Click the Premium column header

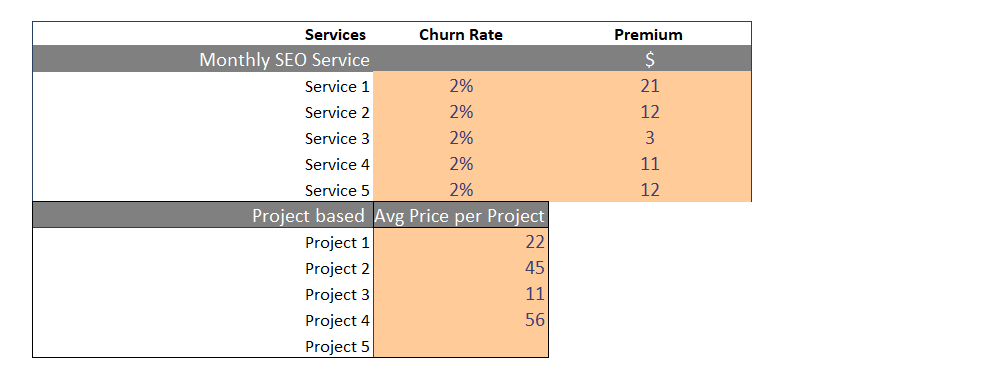(649, 35)
